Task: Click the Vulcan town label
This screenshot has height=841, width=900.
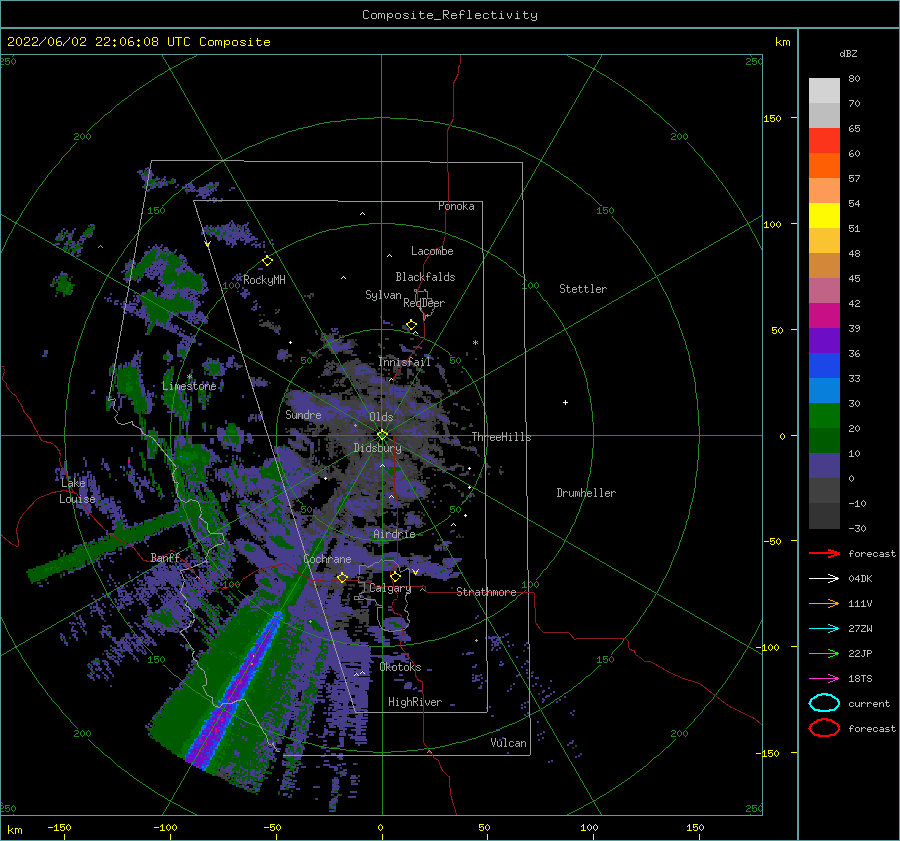Action: [x=509, y=743]
